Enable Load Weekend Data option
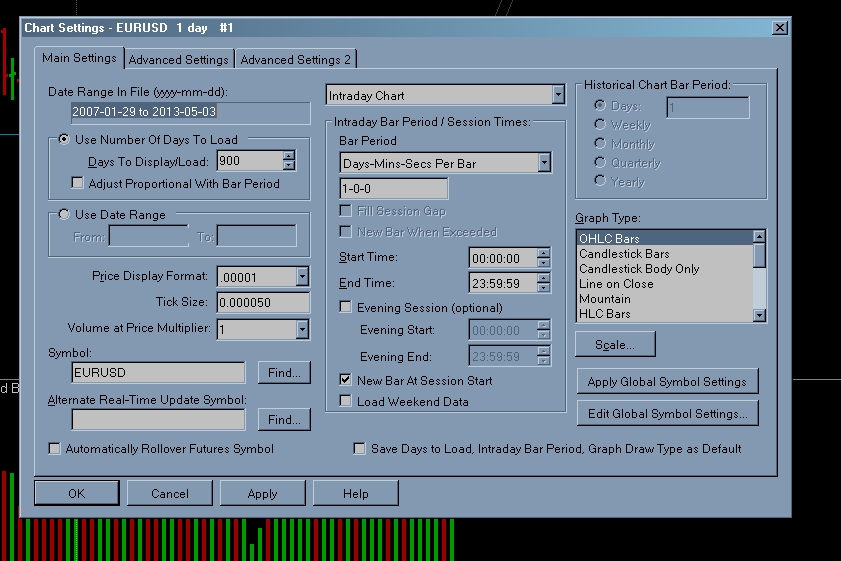Viewport: 841px width, 561px height. click(347, 402)
